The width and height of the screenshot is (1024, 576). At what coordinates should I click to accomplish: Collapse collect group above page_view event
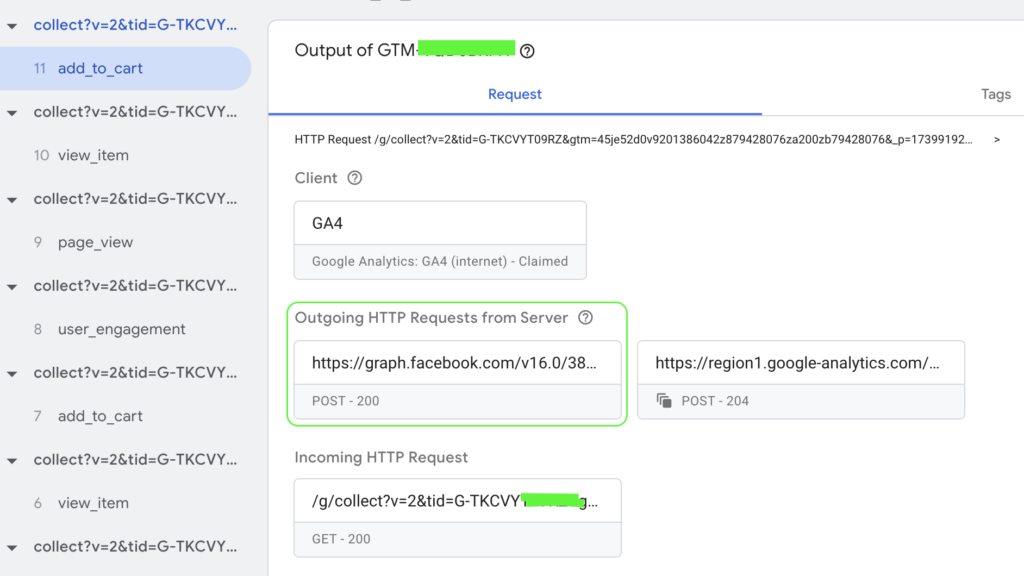(x=12, y=200)
